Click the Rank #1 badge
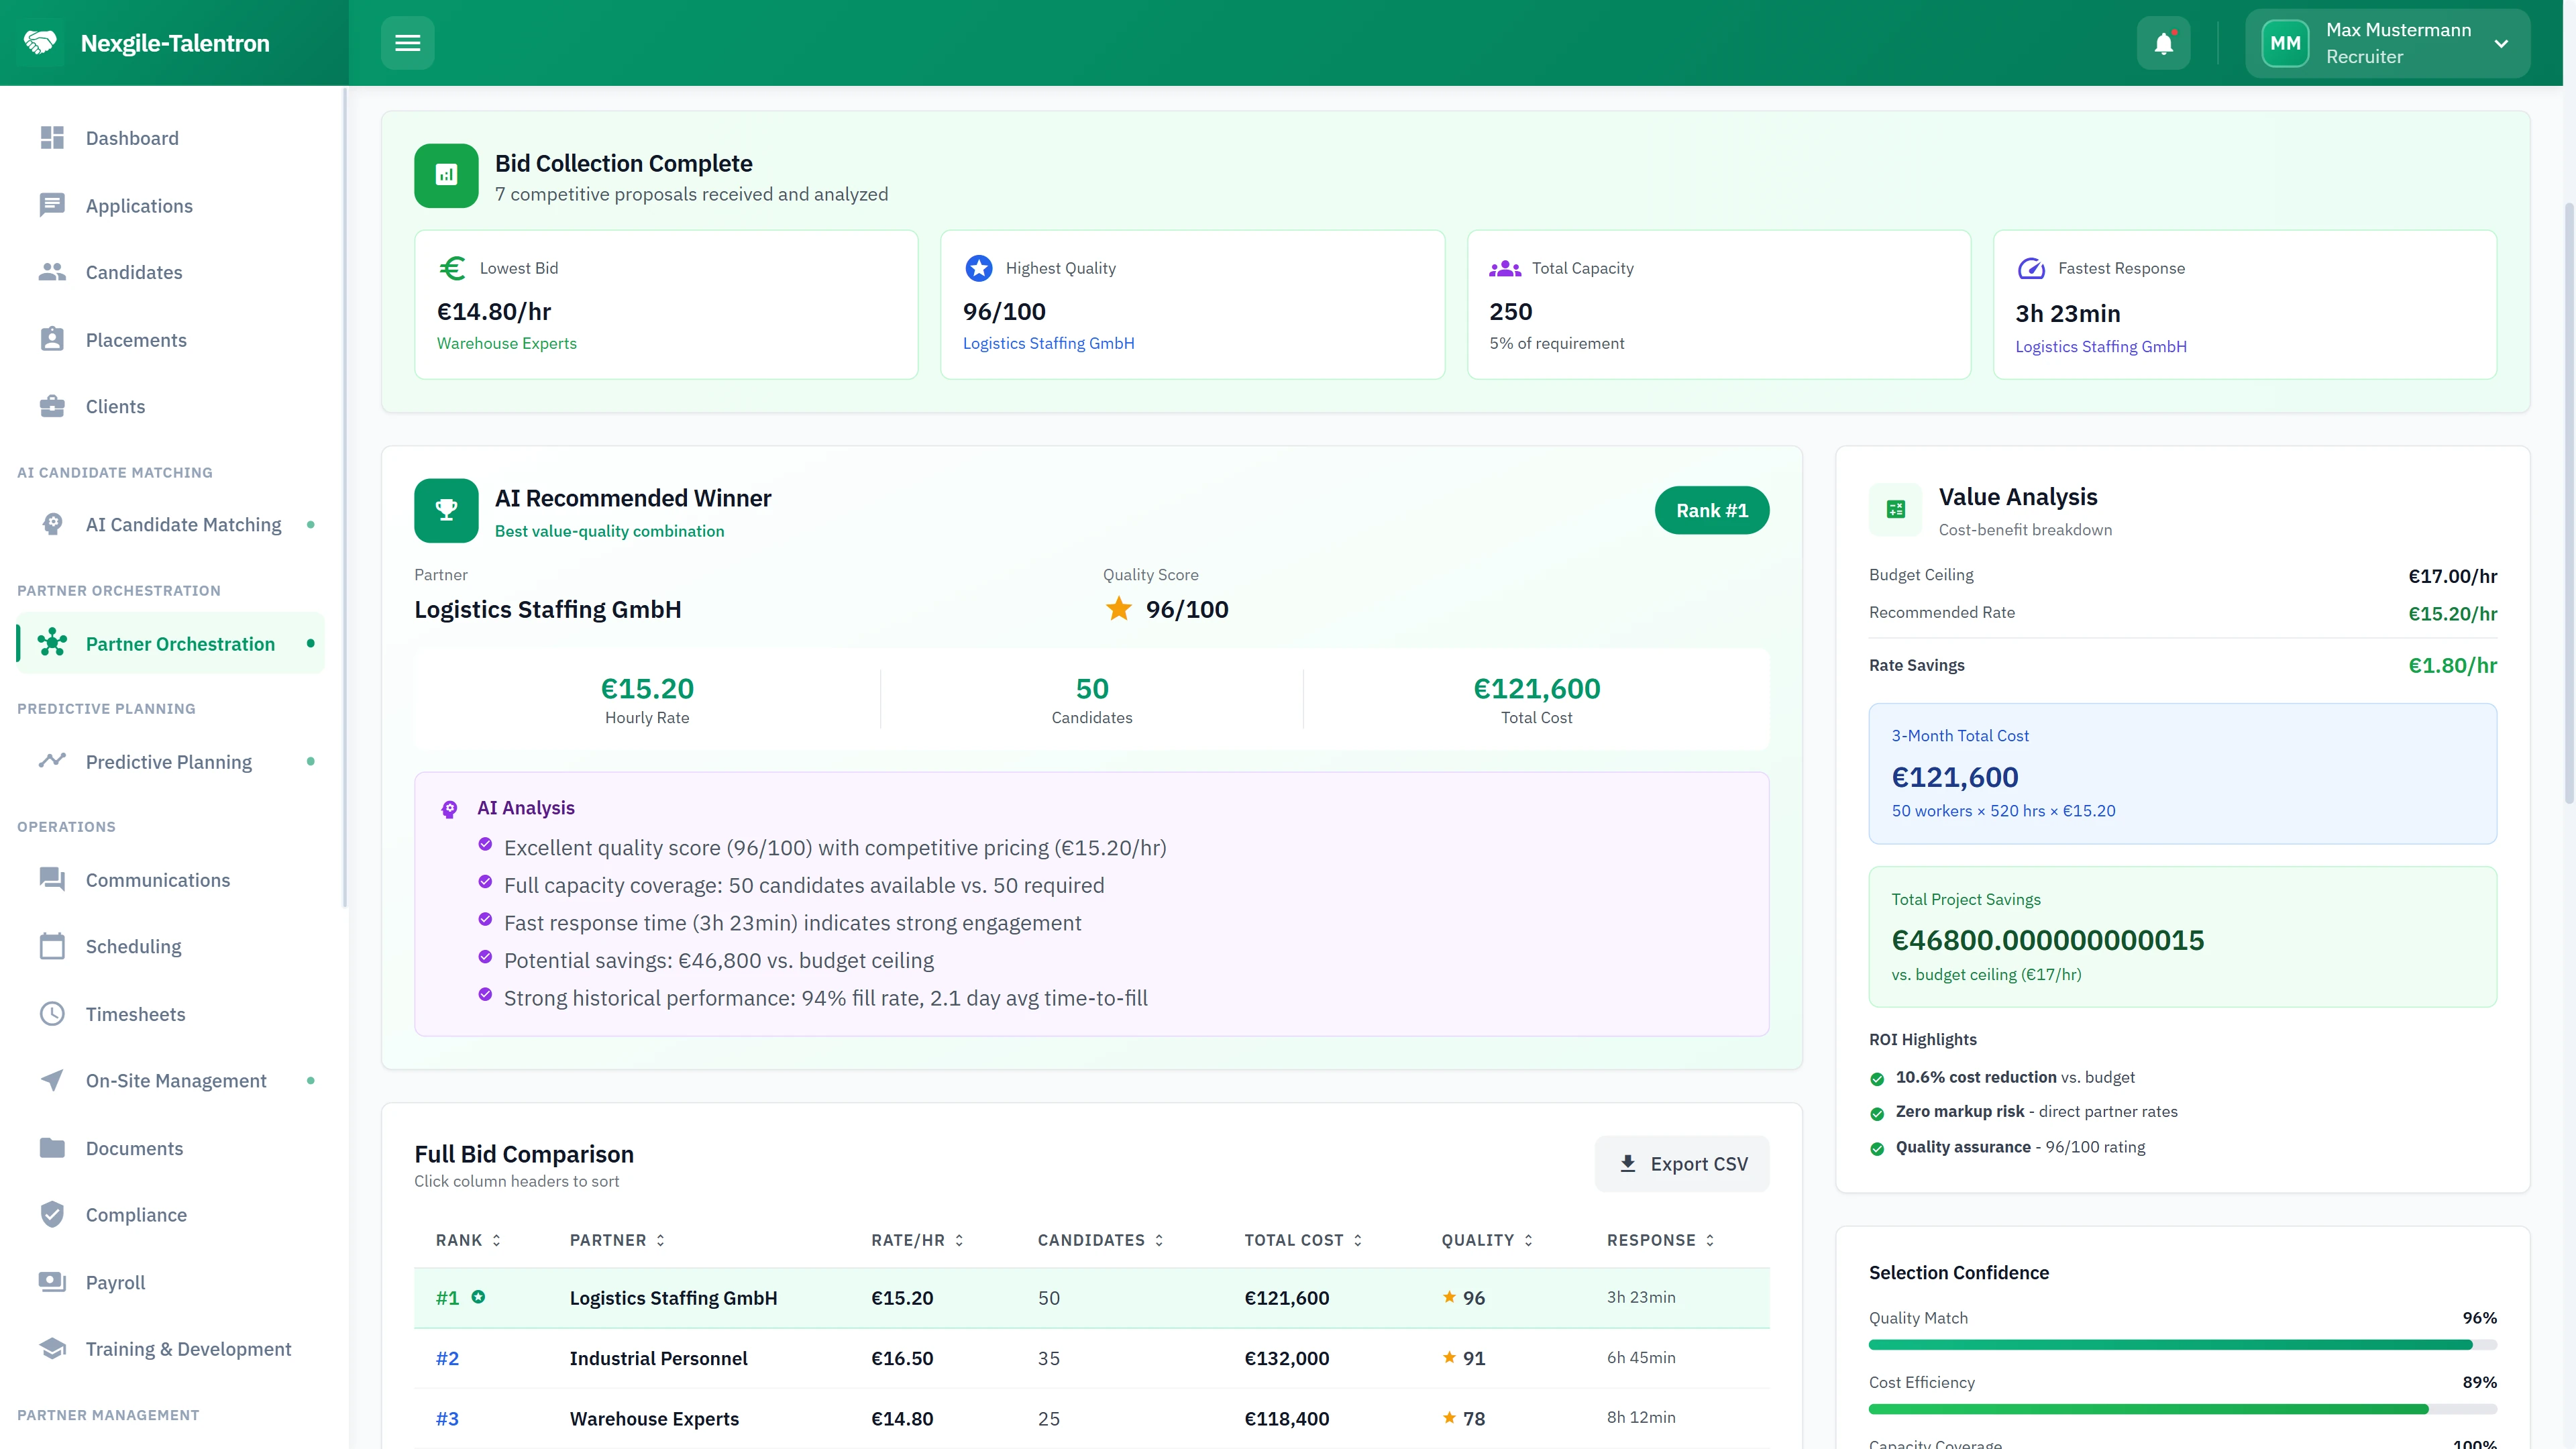 (1711, 510)
